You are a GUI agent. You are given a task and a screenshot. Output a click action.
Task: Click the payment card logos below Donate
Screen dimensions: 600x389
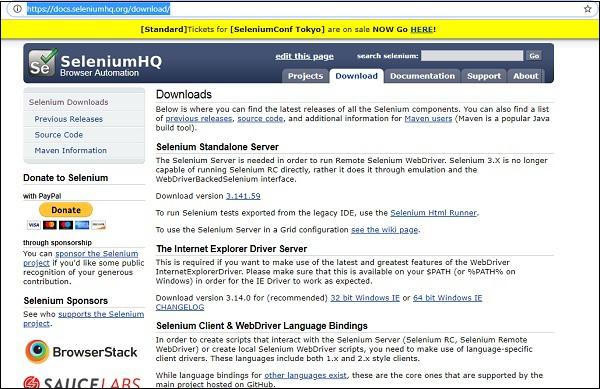pos(66,225)
